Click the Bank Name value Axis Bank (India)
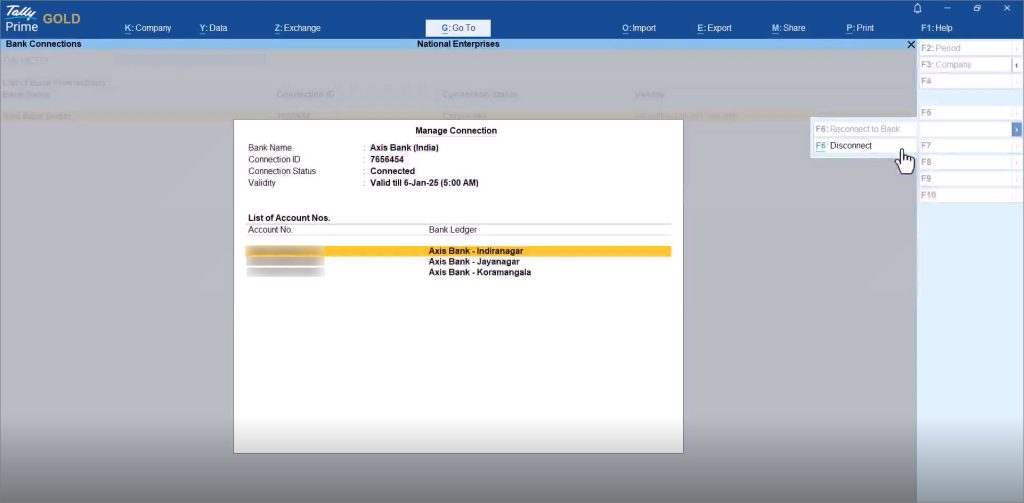 pos(404,148)
